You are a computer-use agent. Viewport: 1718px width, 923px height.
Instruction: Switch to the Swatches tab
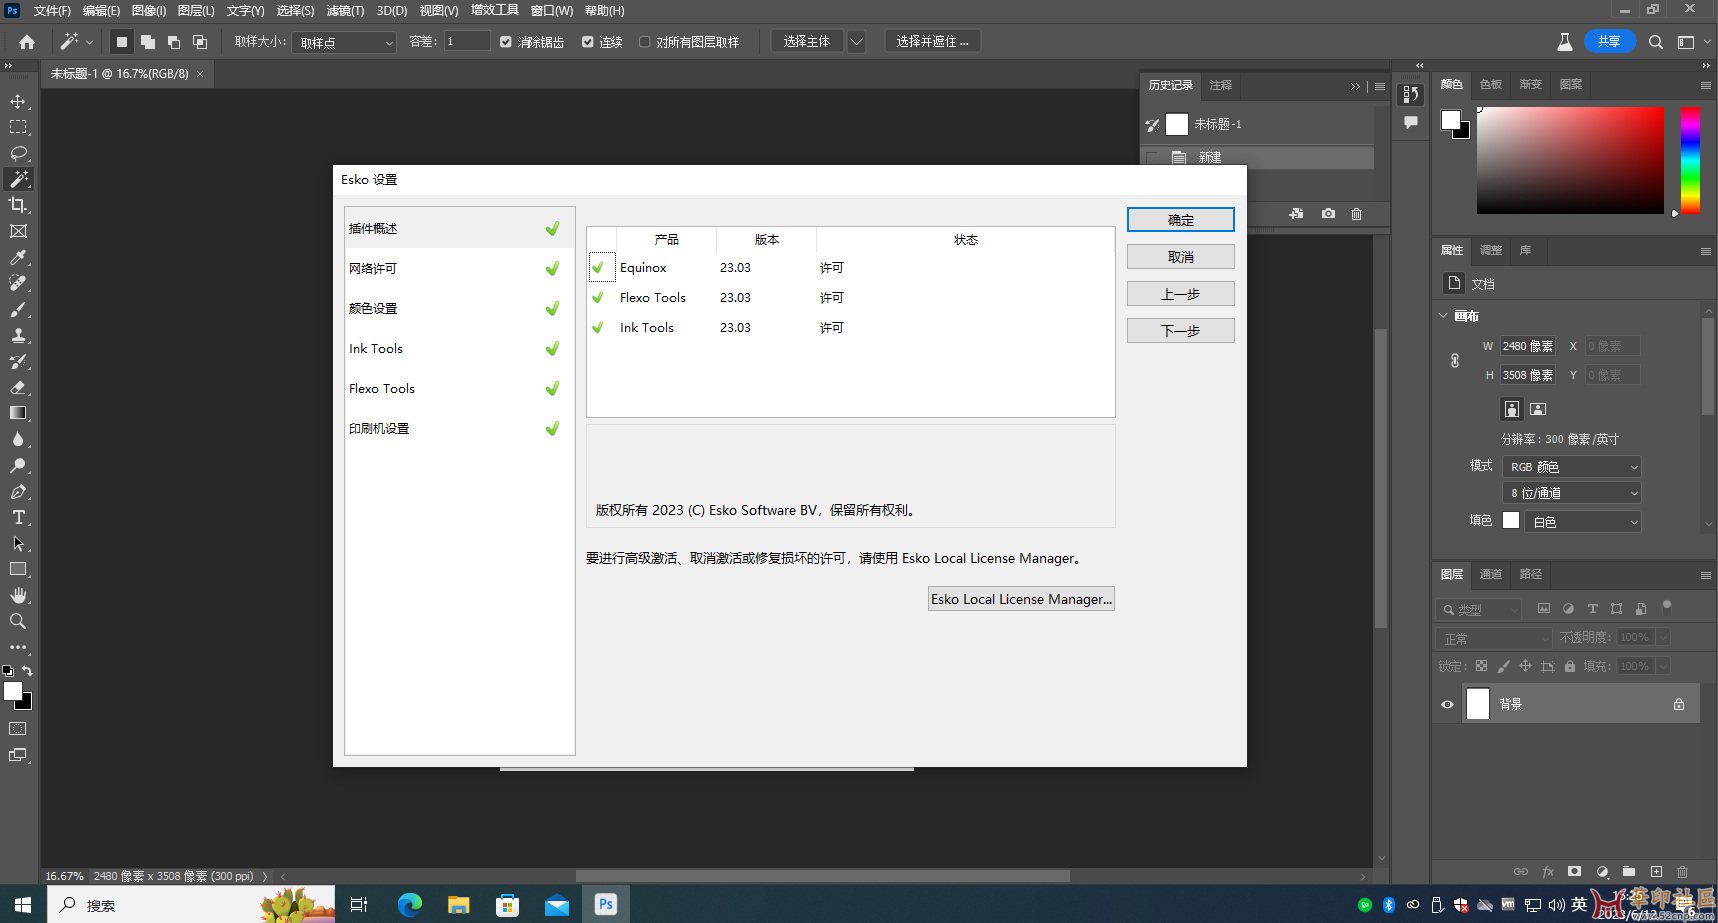click(1491, 84)
